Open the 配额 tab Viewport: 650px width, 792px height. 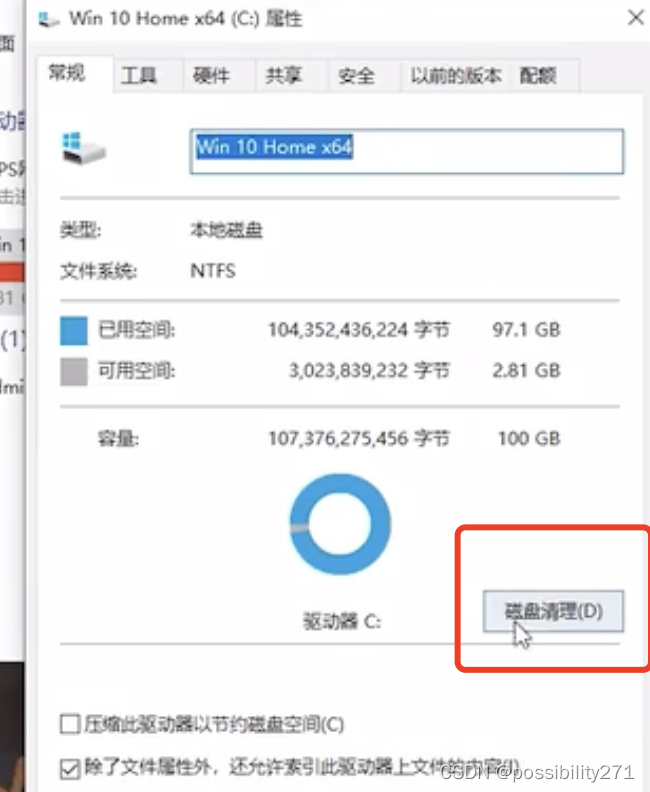[544, 76]
